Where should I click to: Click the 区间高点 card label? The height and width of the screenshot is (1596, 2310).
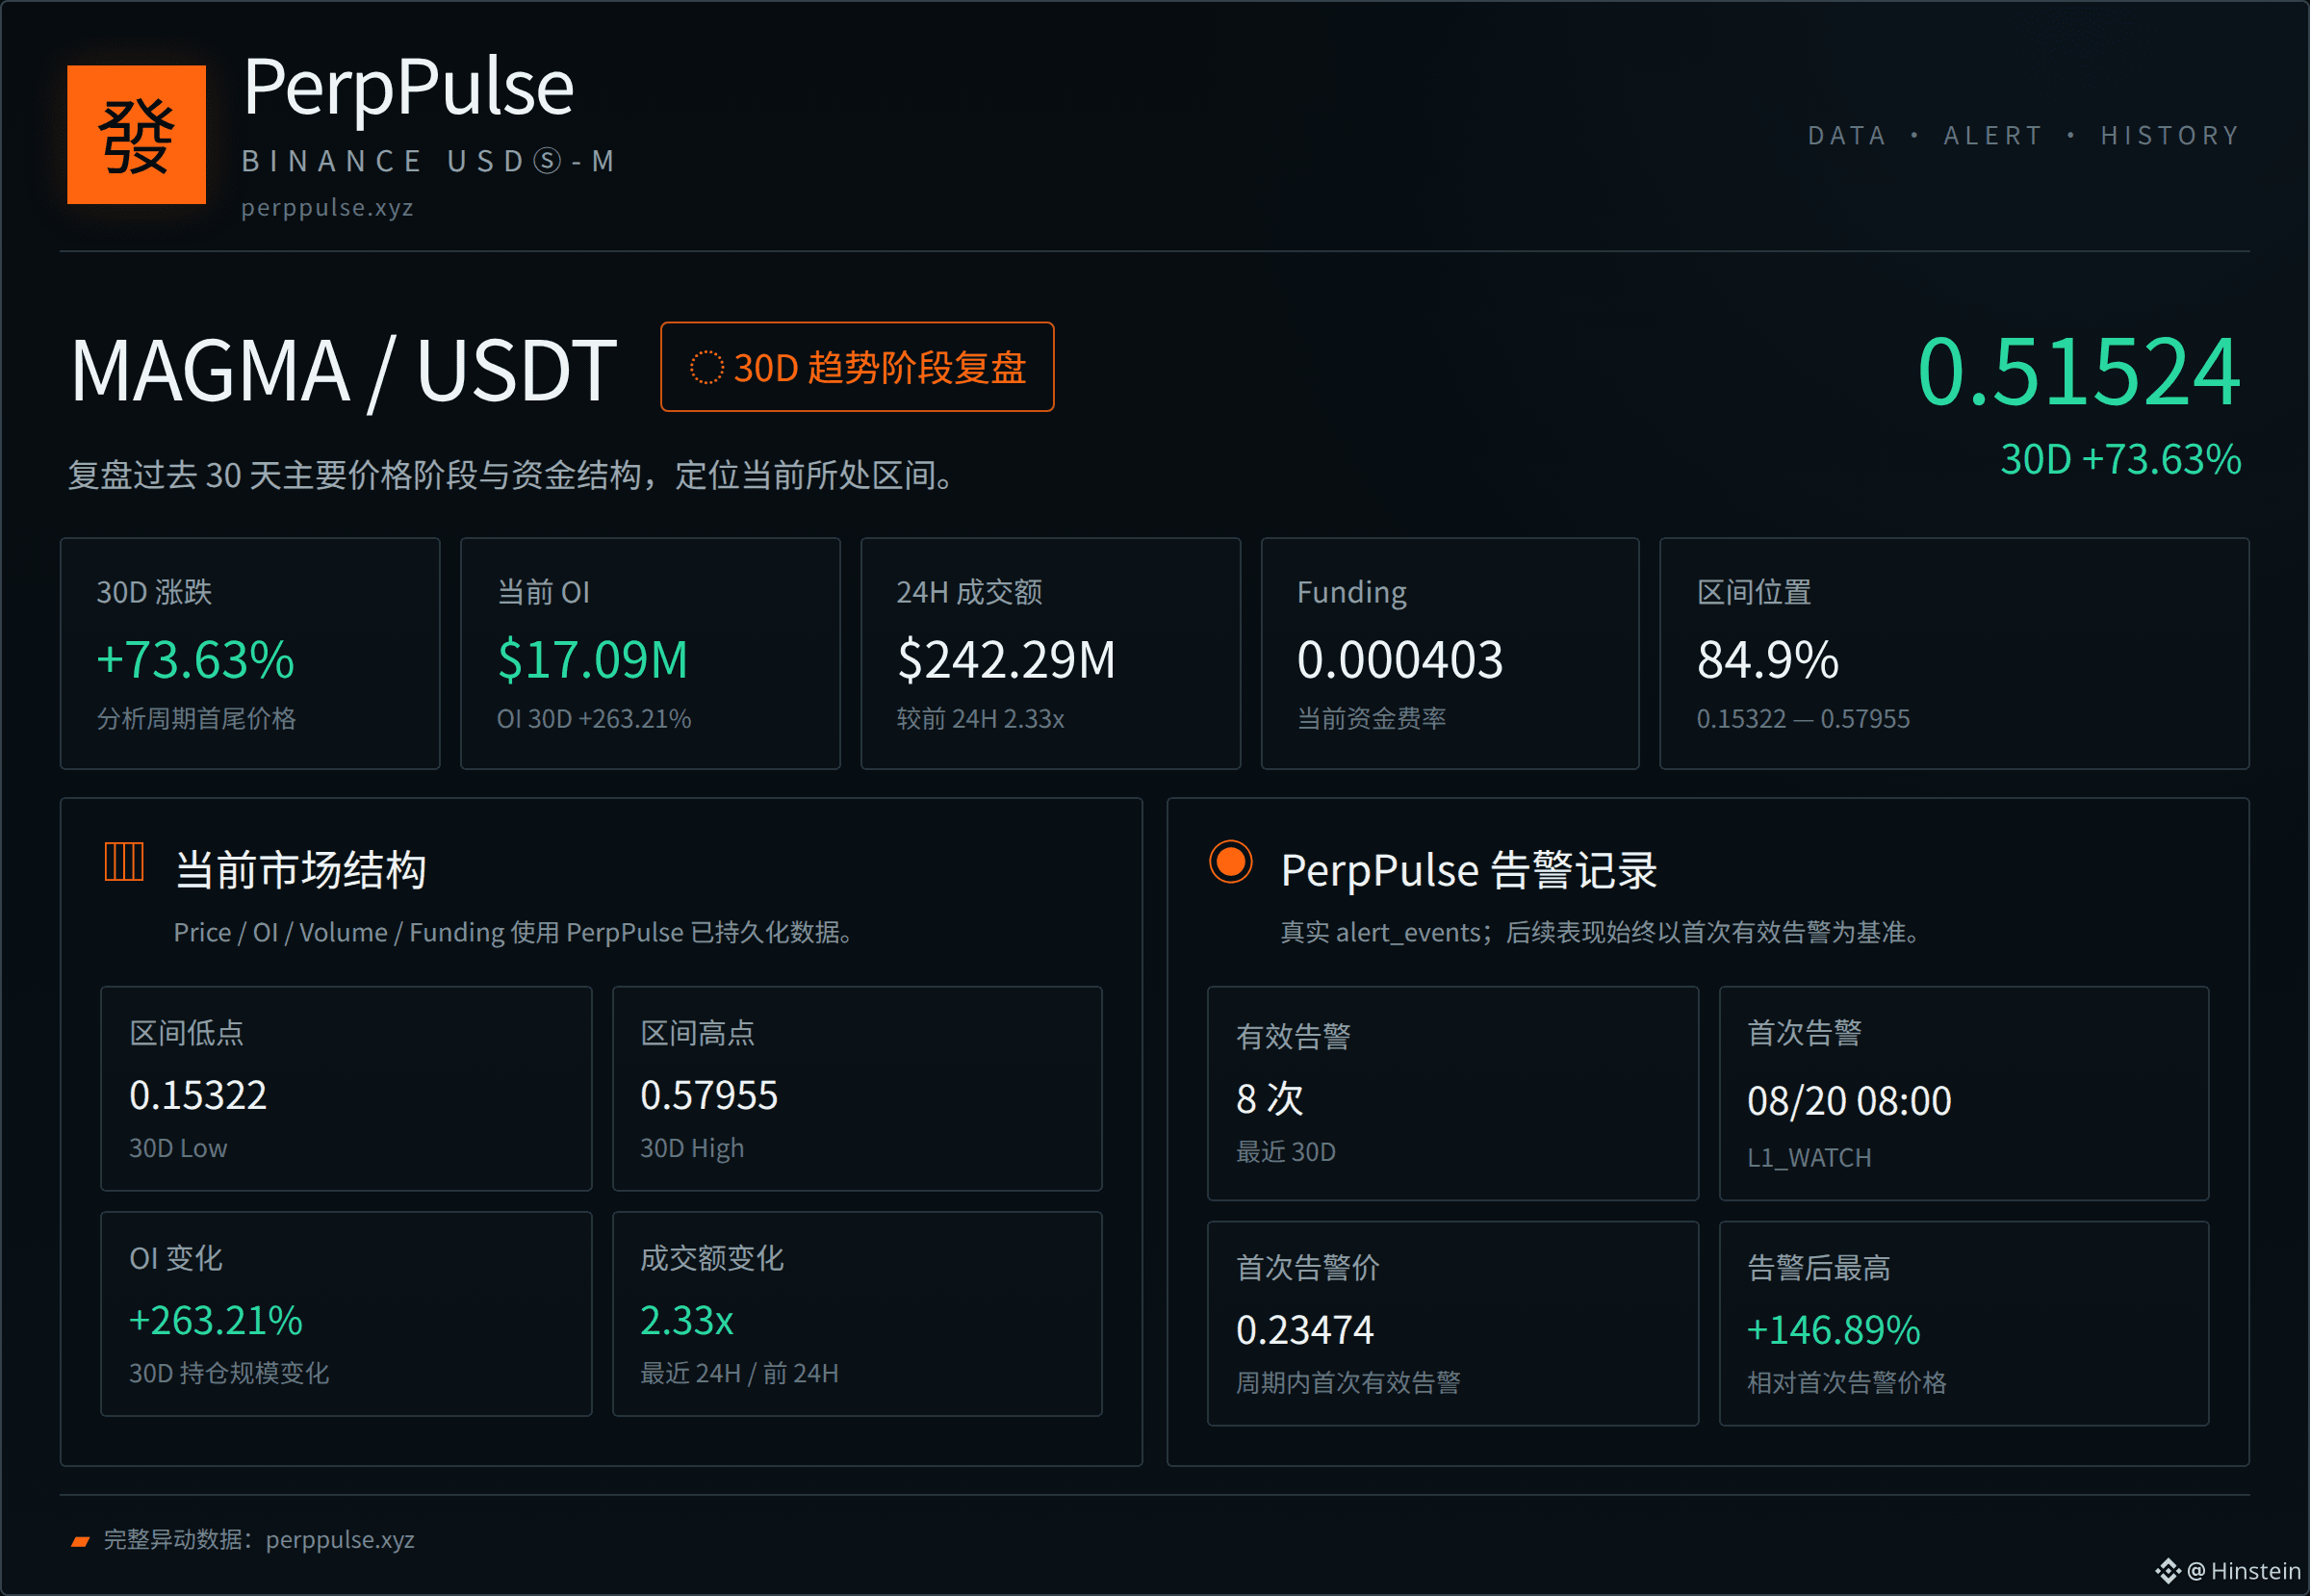pyautogui.click(x=697, y=1033)
